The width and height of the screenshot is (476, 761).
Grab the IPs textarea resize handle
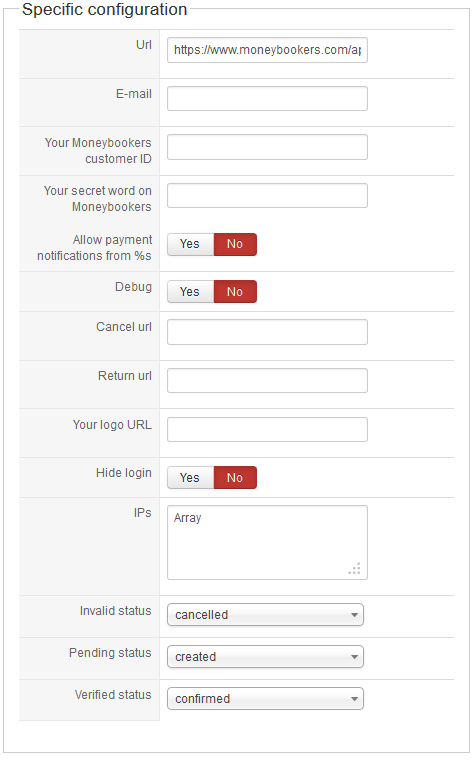point(355,568)
